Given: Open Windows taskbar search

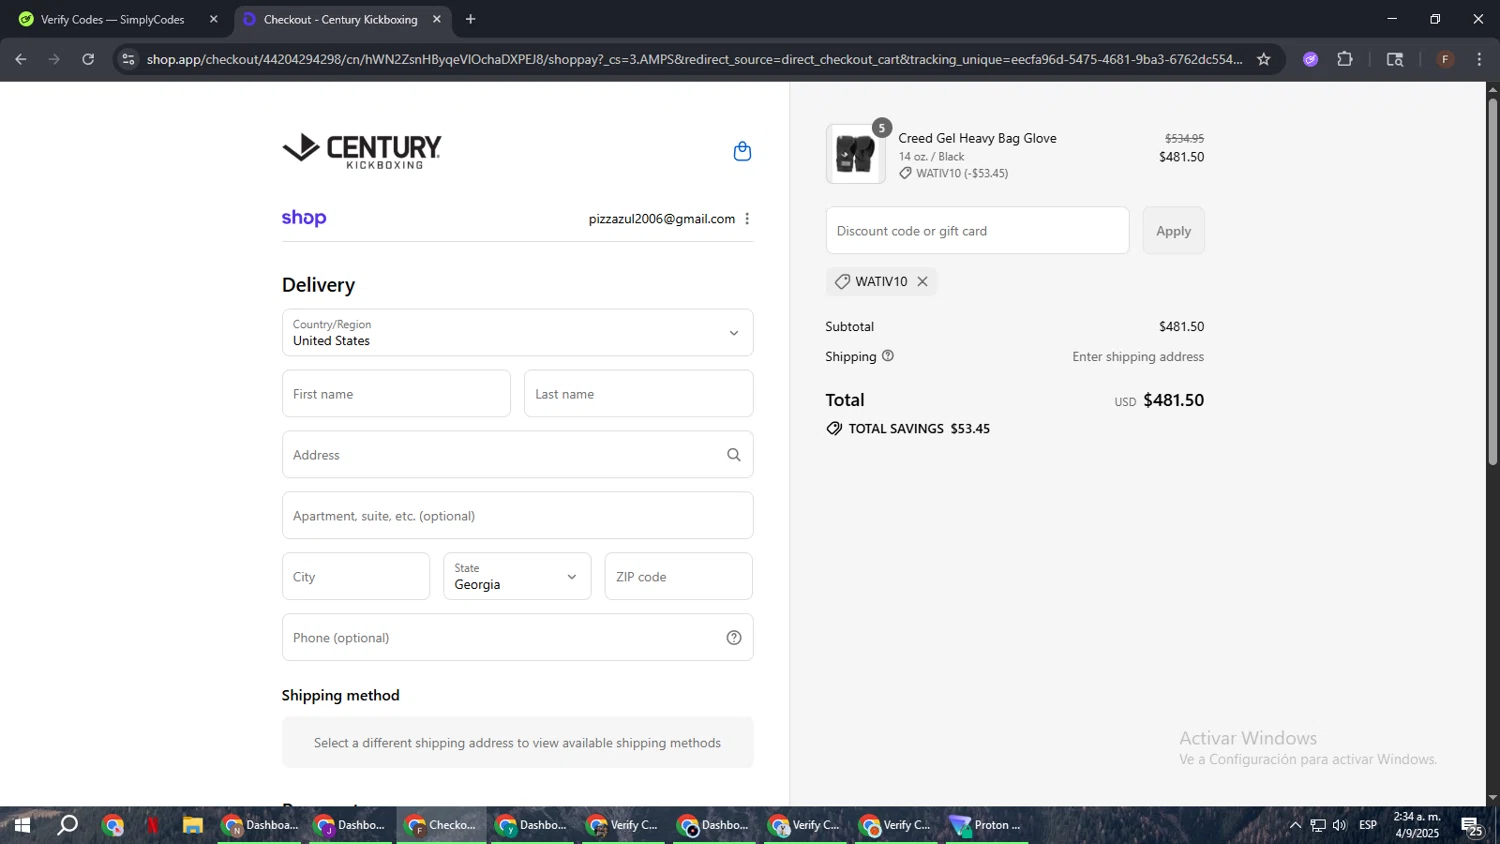Looking at the screenshot, I should [67, 825].
